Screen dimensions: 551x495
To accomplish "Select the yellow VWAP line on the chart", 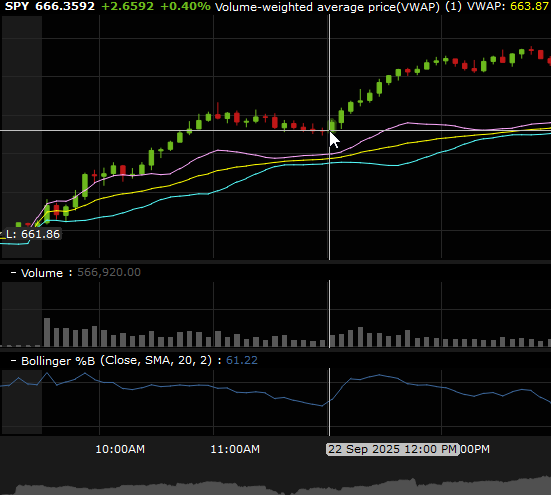I will pos(246,166).
